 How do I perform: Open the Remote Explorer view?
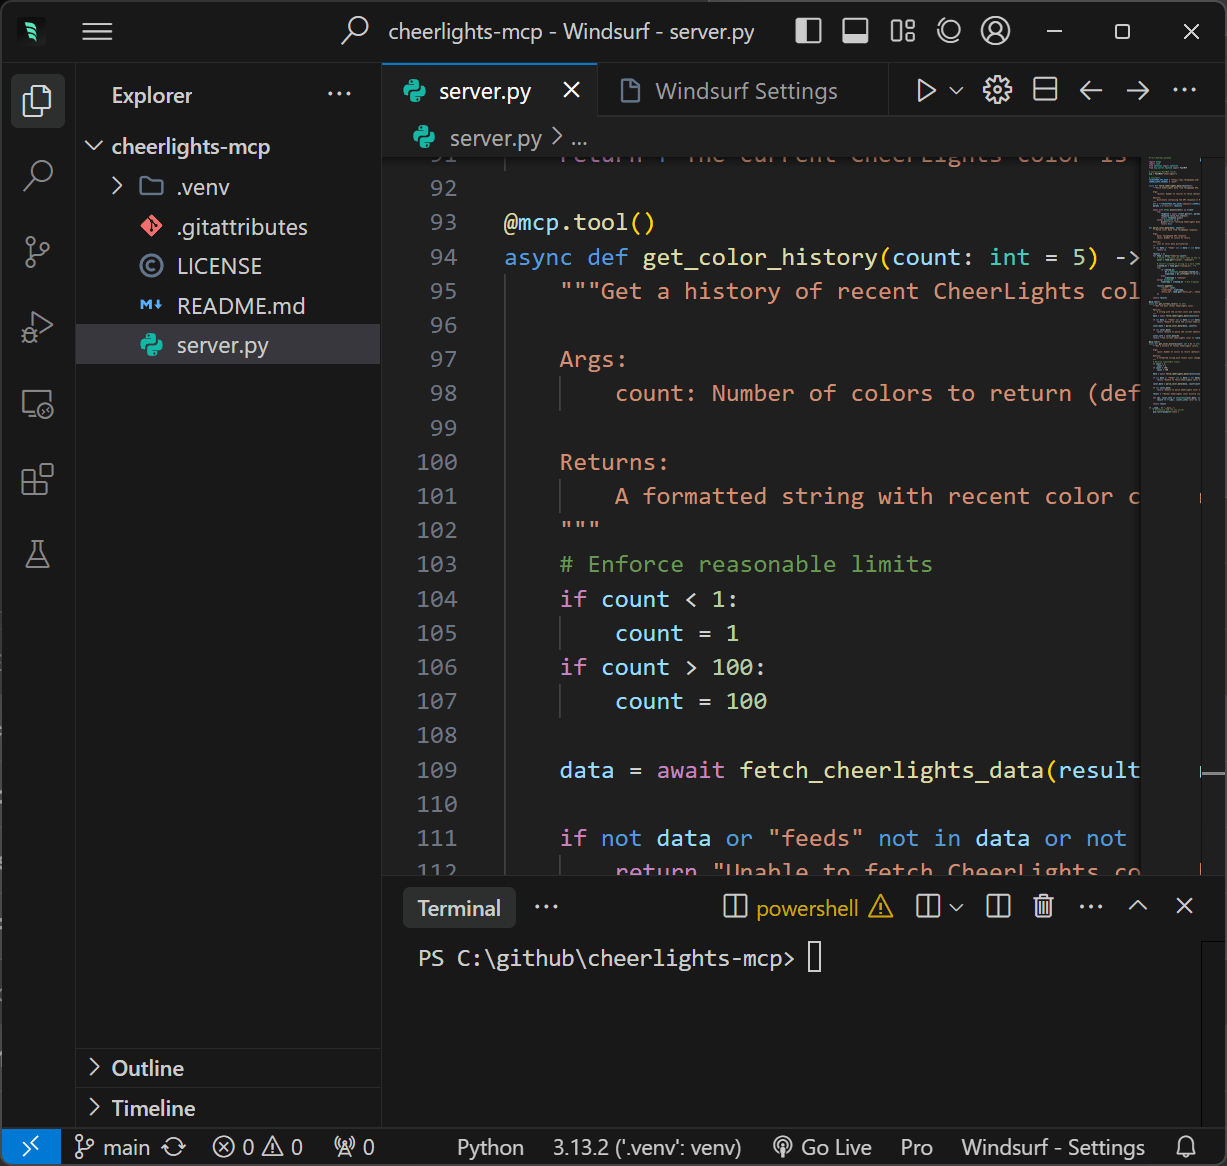tap(38, 404)
